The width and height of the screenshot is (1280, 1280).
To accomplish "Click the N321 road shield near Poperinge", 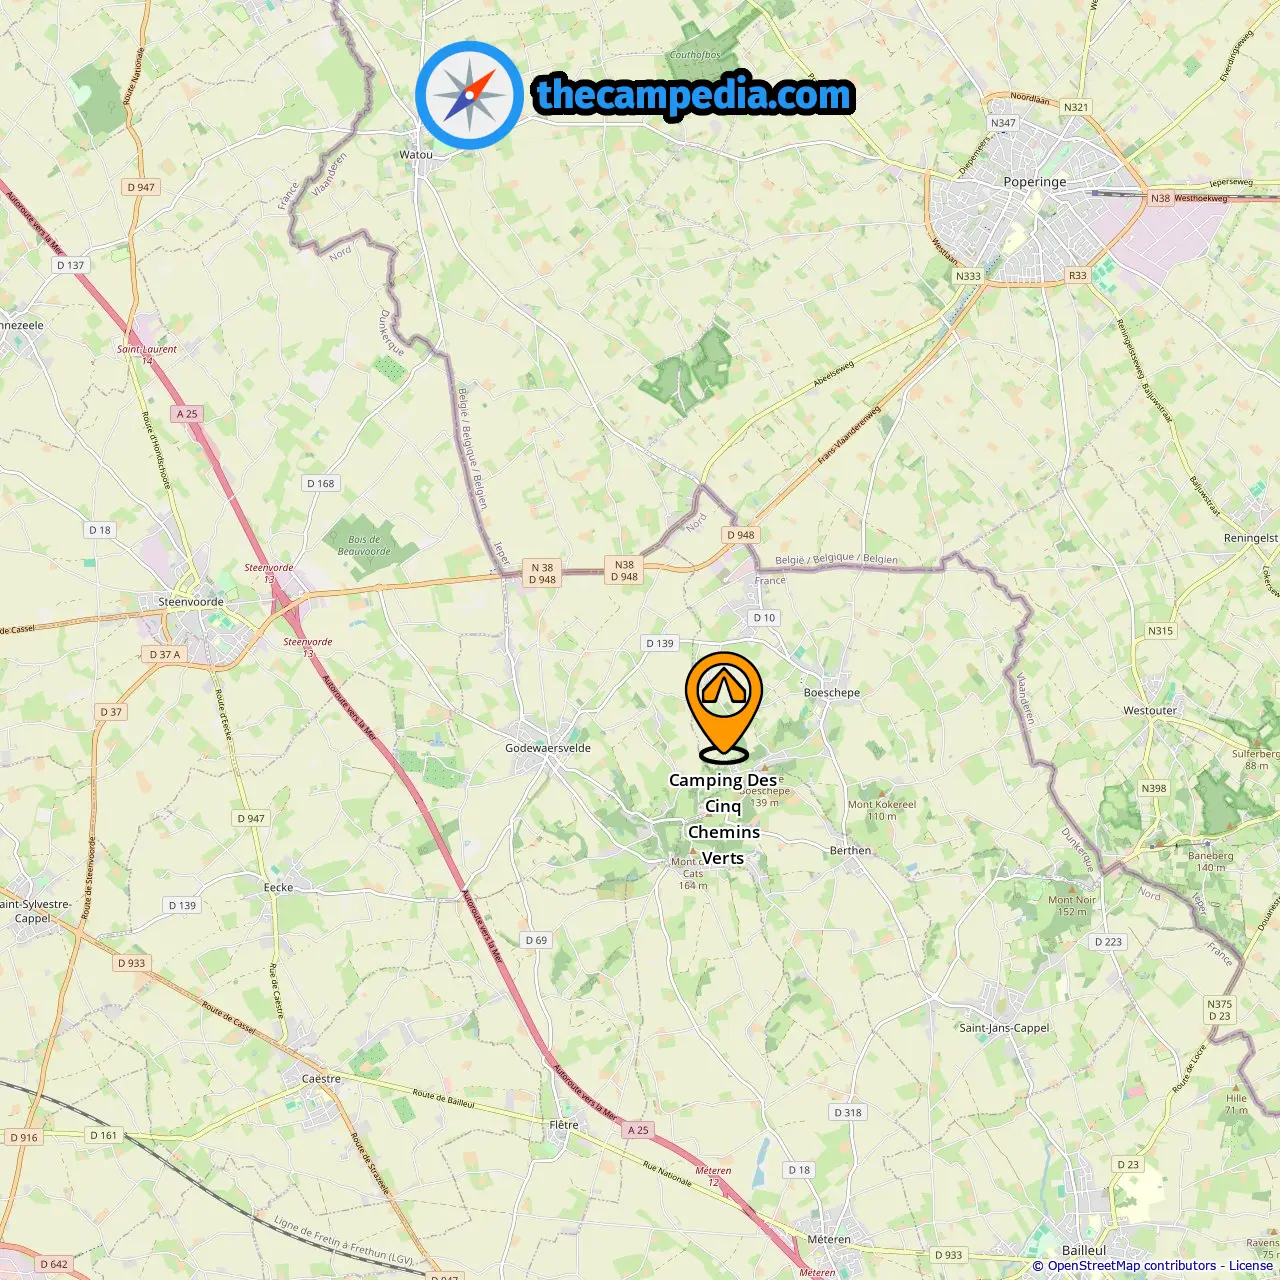I will (x=1075, y=107).
